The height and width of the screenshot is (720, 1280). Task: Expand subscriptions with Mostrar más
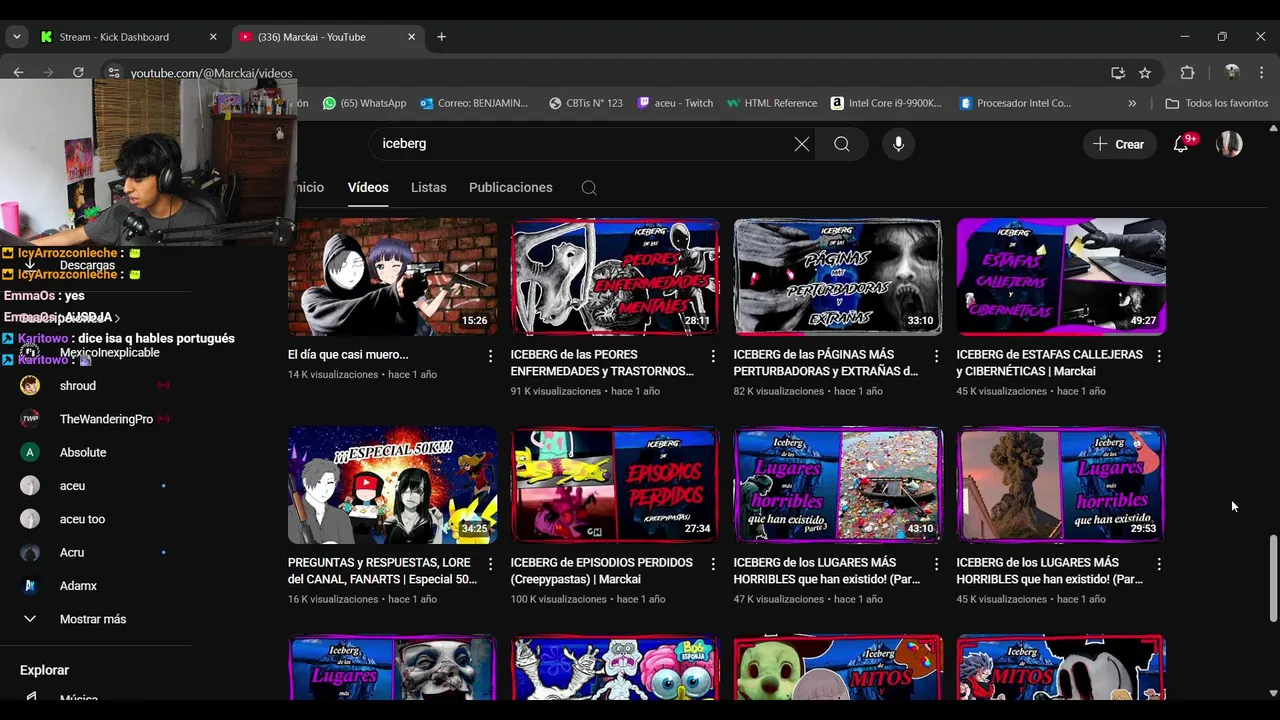click(95, 619)
